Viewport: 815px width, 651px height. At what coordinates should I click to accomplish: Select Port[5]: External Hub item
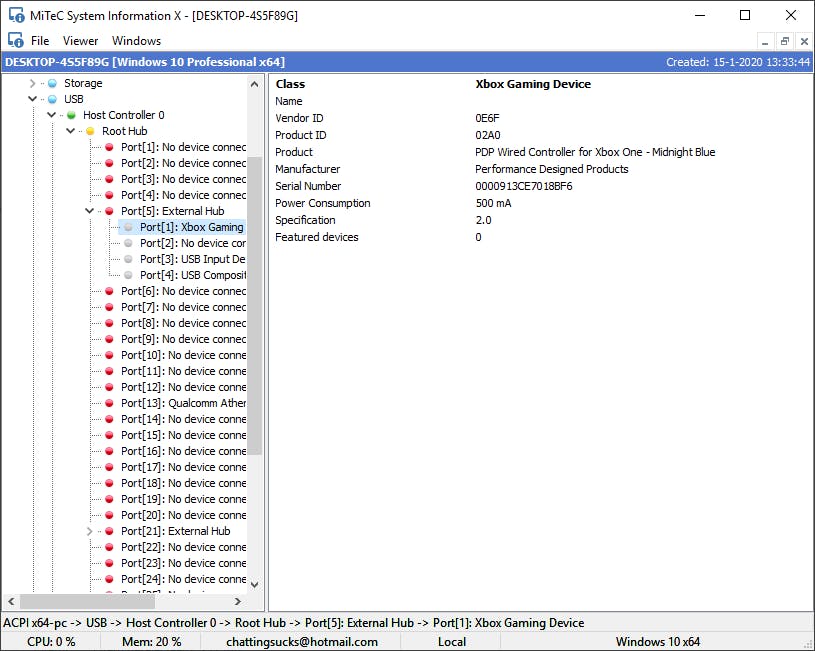(173, 211)
